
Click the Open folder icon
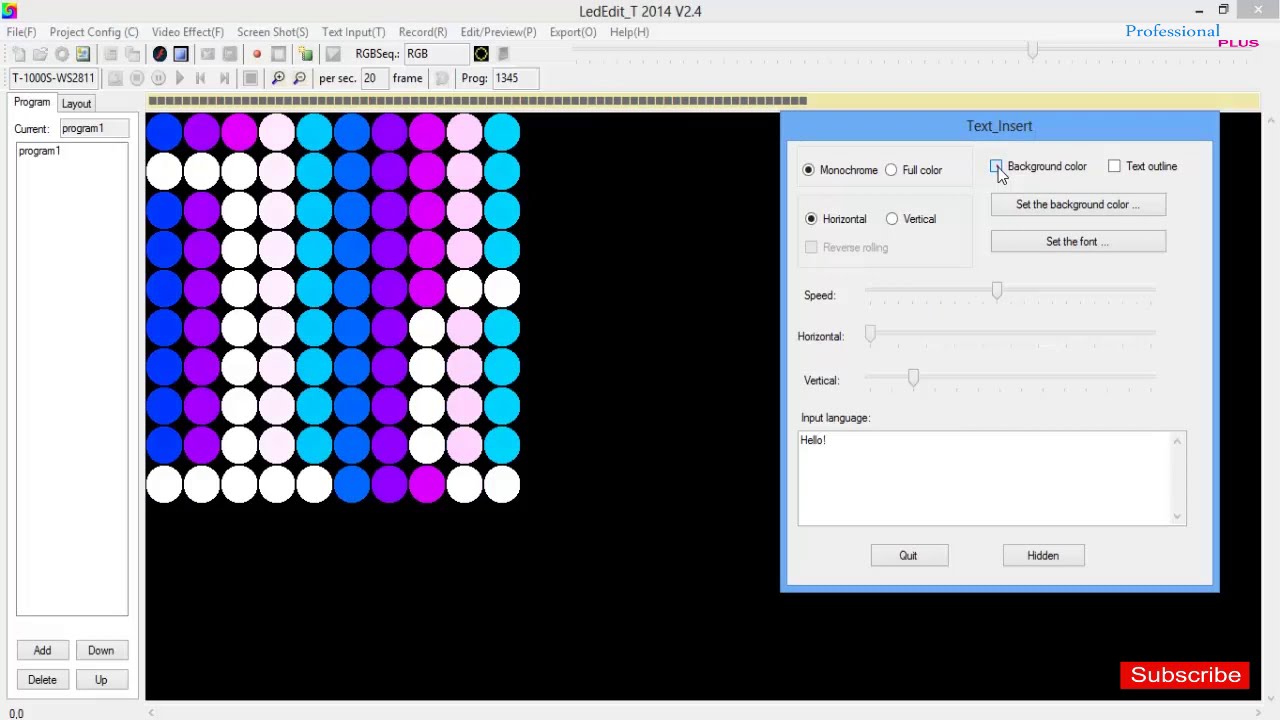pyautogui.click(x=40, y=54)
